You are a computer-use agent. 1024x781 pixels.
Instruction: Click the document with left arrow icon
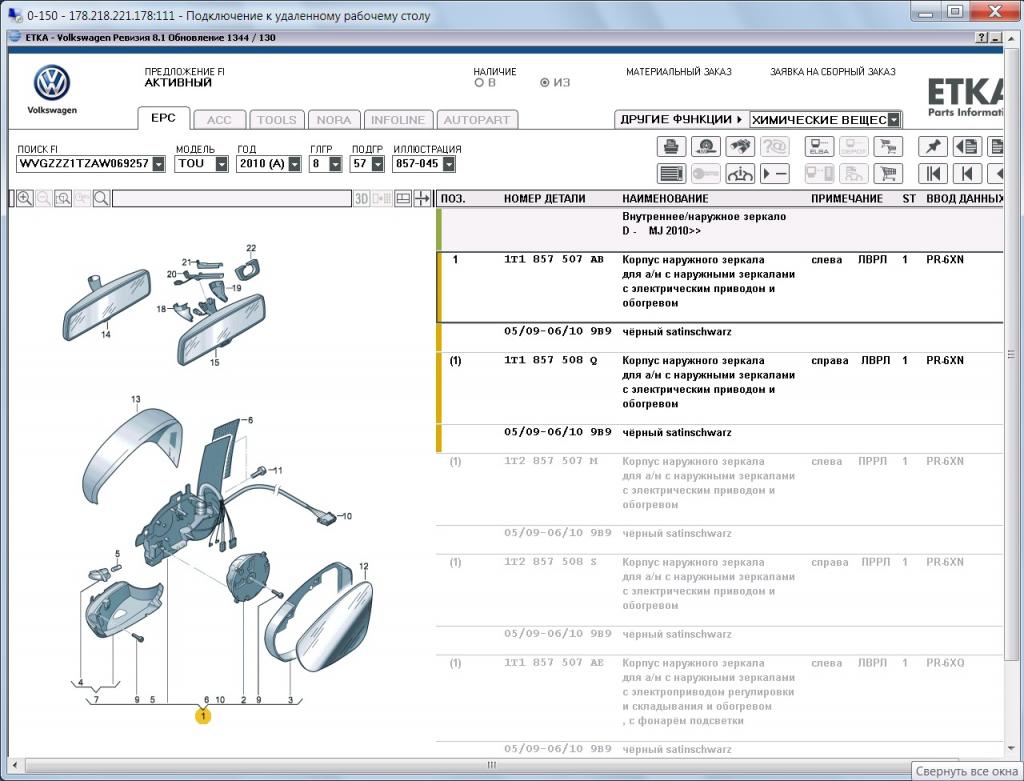click(x=967, y=146)
